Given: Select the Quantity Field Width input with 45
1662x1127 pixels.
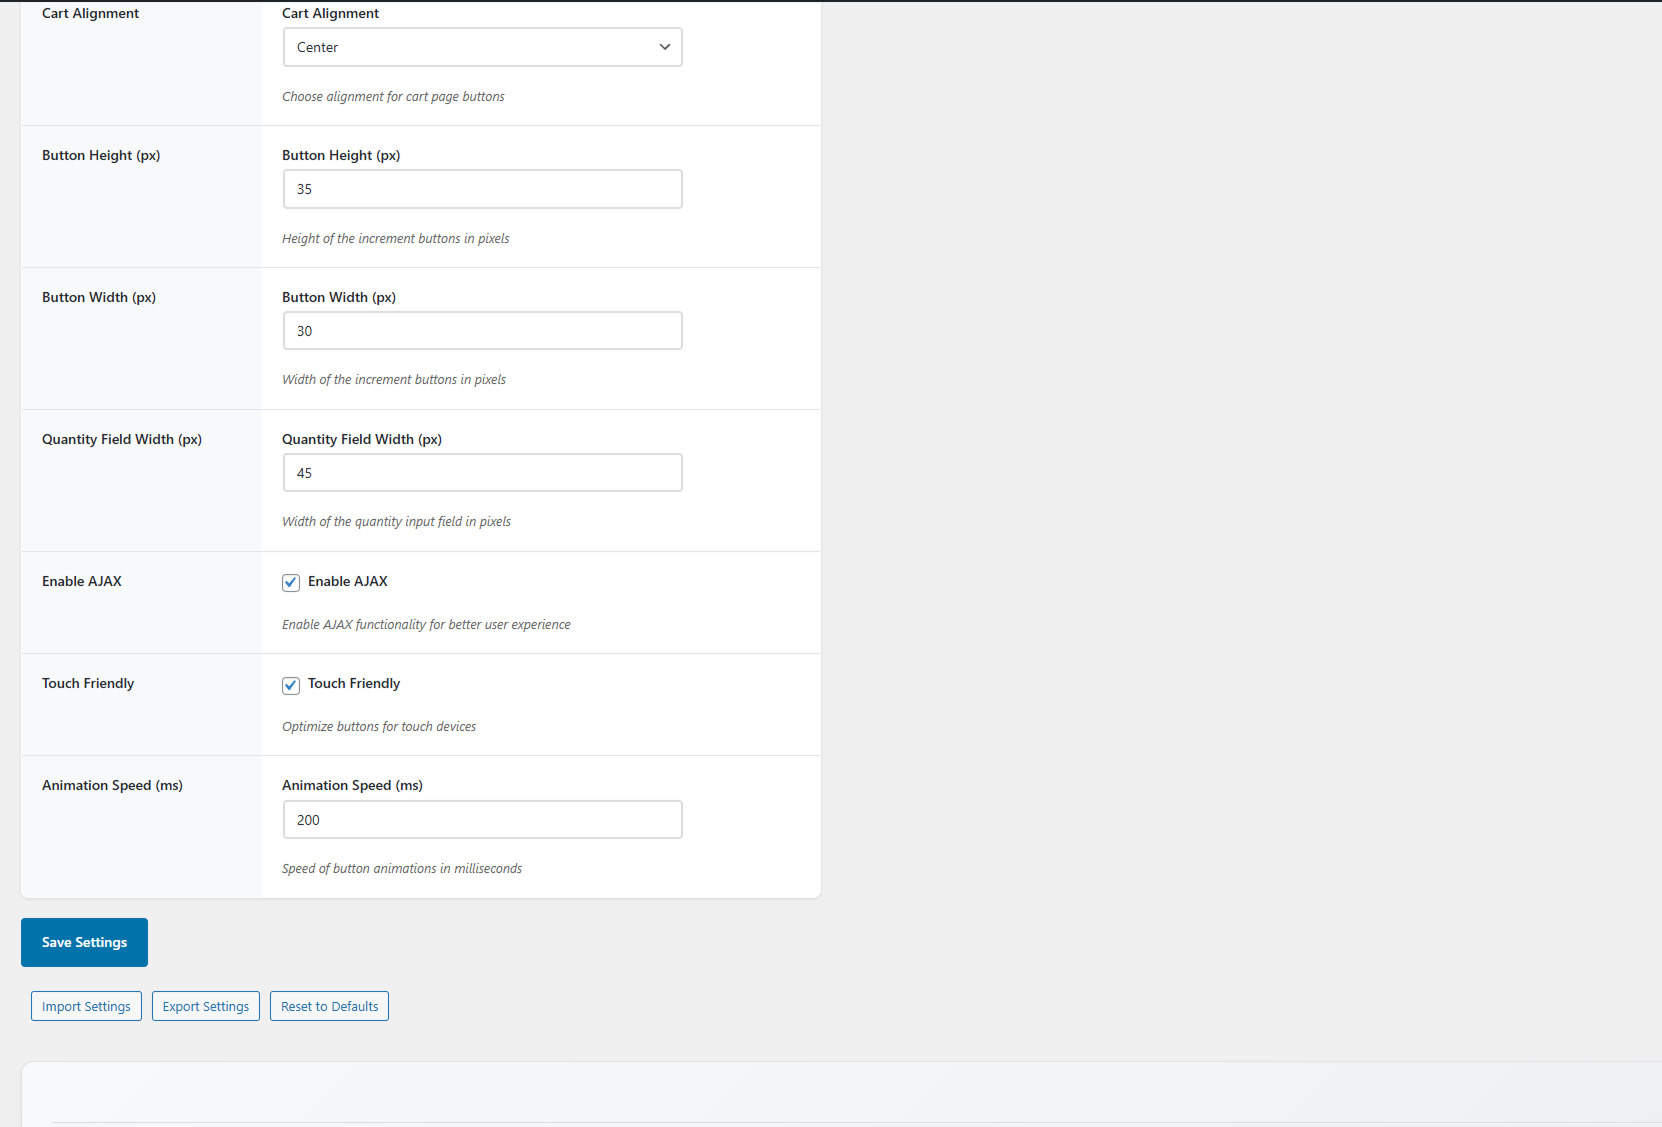Looking at the screenshot, I should coord(482,473).
